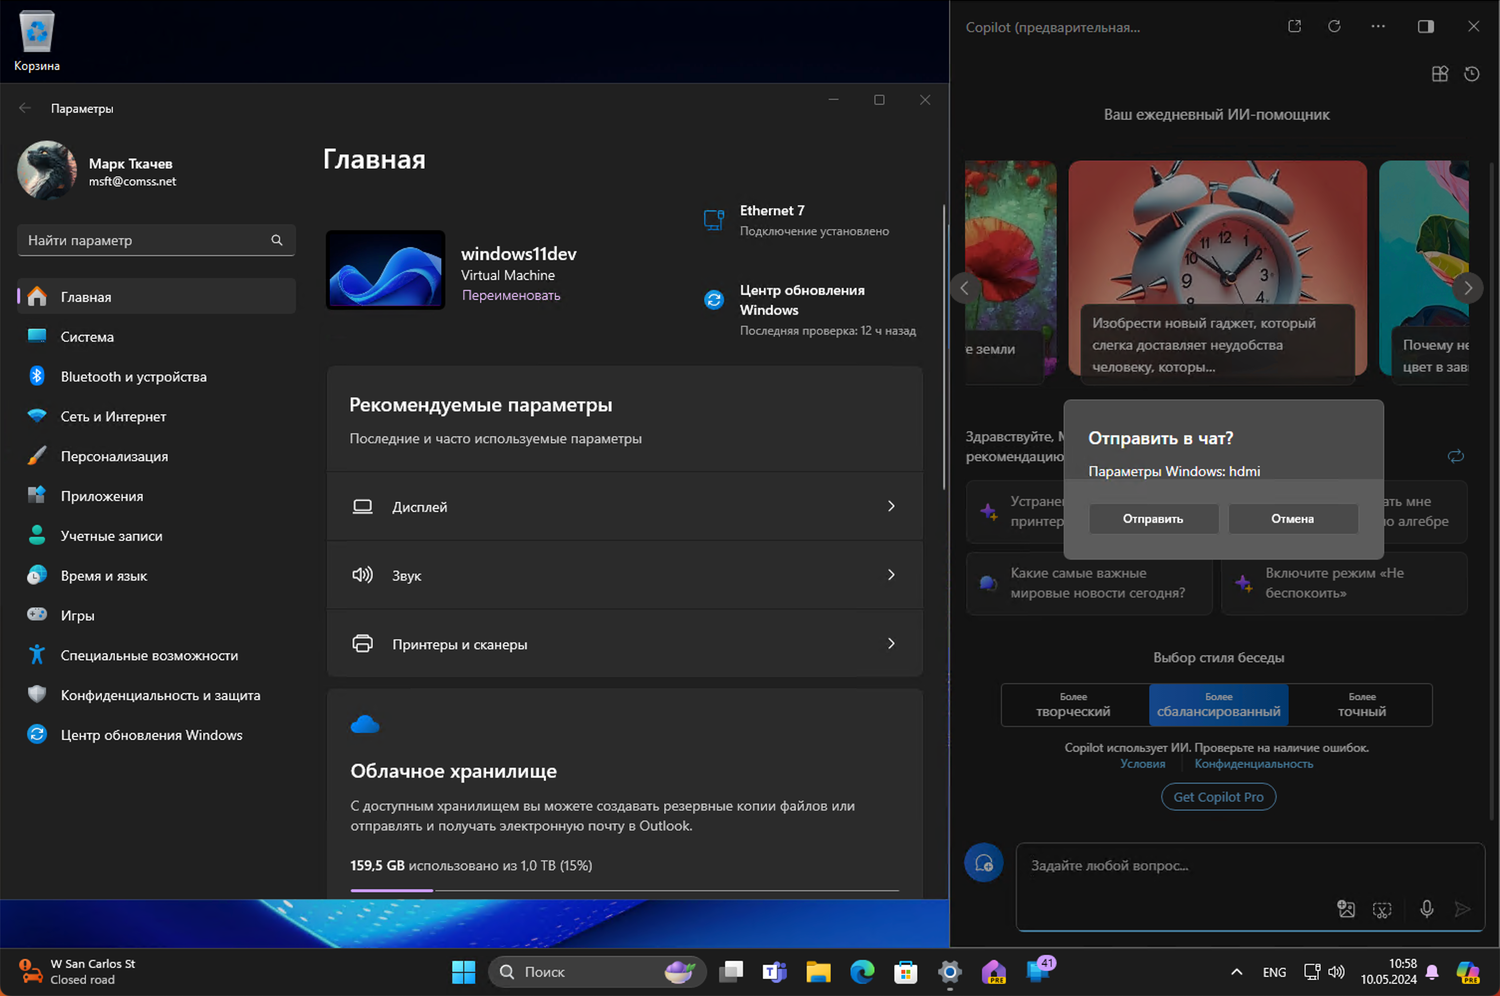Open Условия link in Copilot
Viewport: 1500px width, 996px height.
pyautogui.click(x=1142, y=764)
